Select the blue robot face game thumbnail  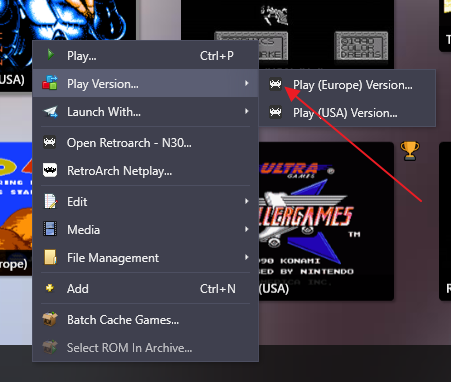coord(68,20)
